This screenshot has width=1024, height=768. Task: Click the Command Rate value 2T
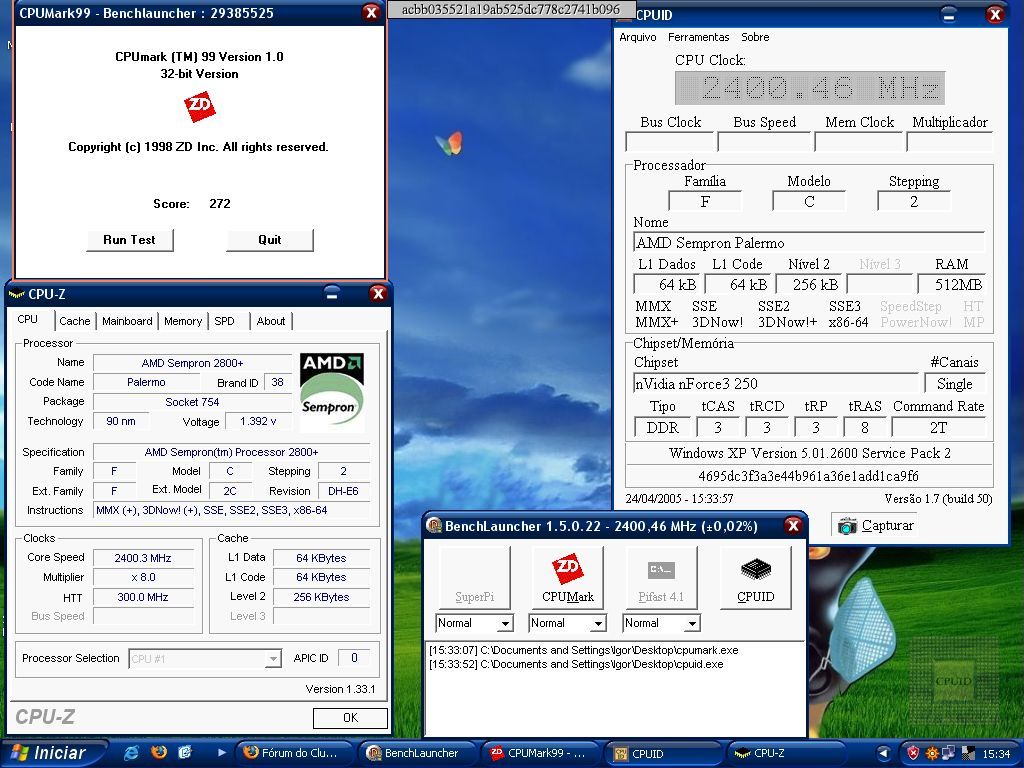point(938,428)
